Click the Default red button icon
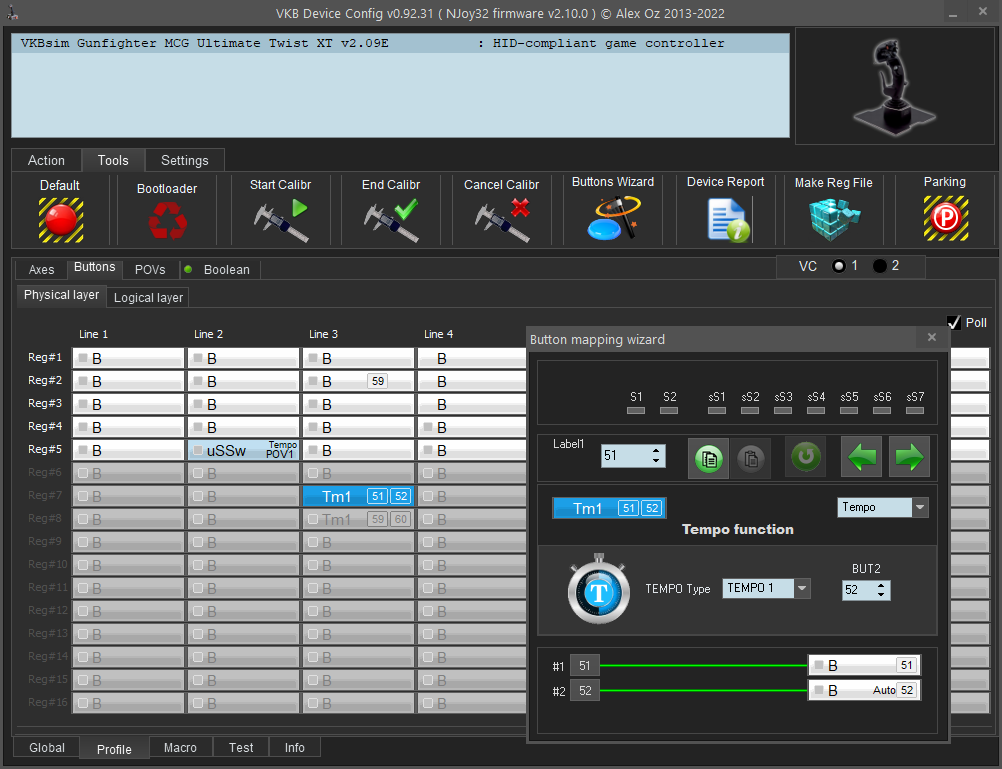Viewport: 1002px width, 769px height. (x=60, y=219)
